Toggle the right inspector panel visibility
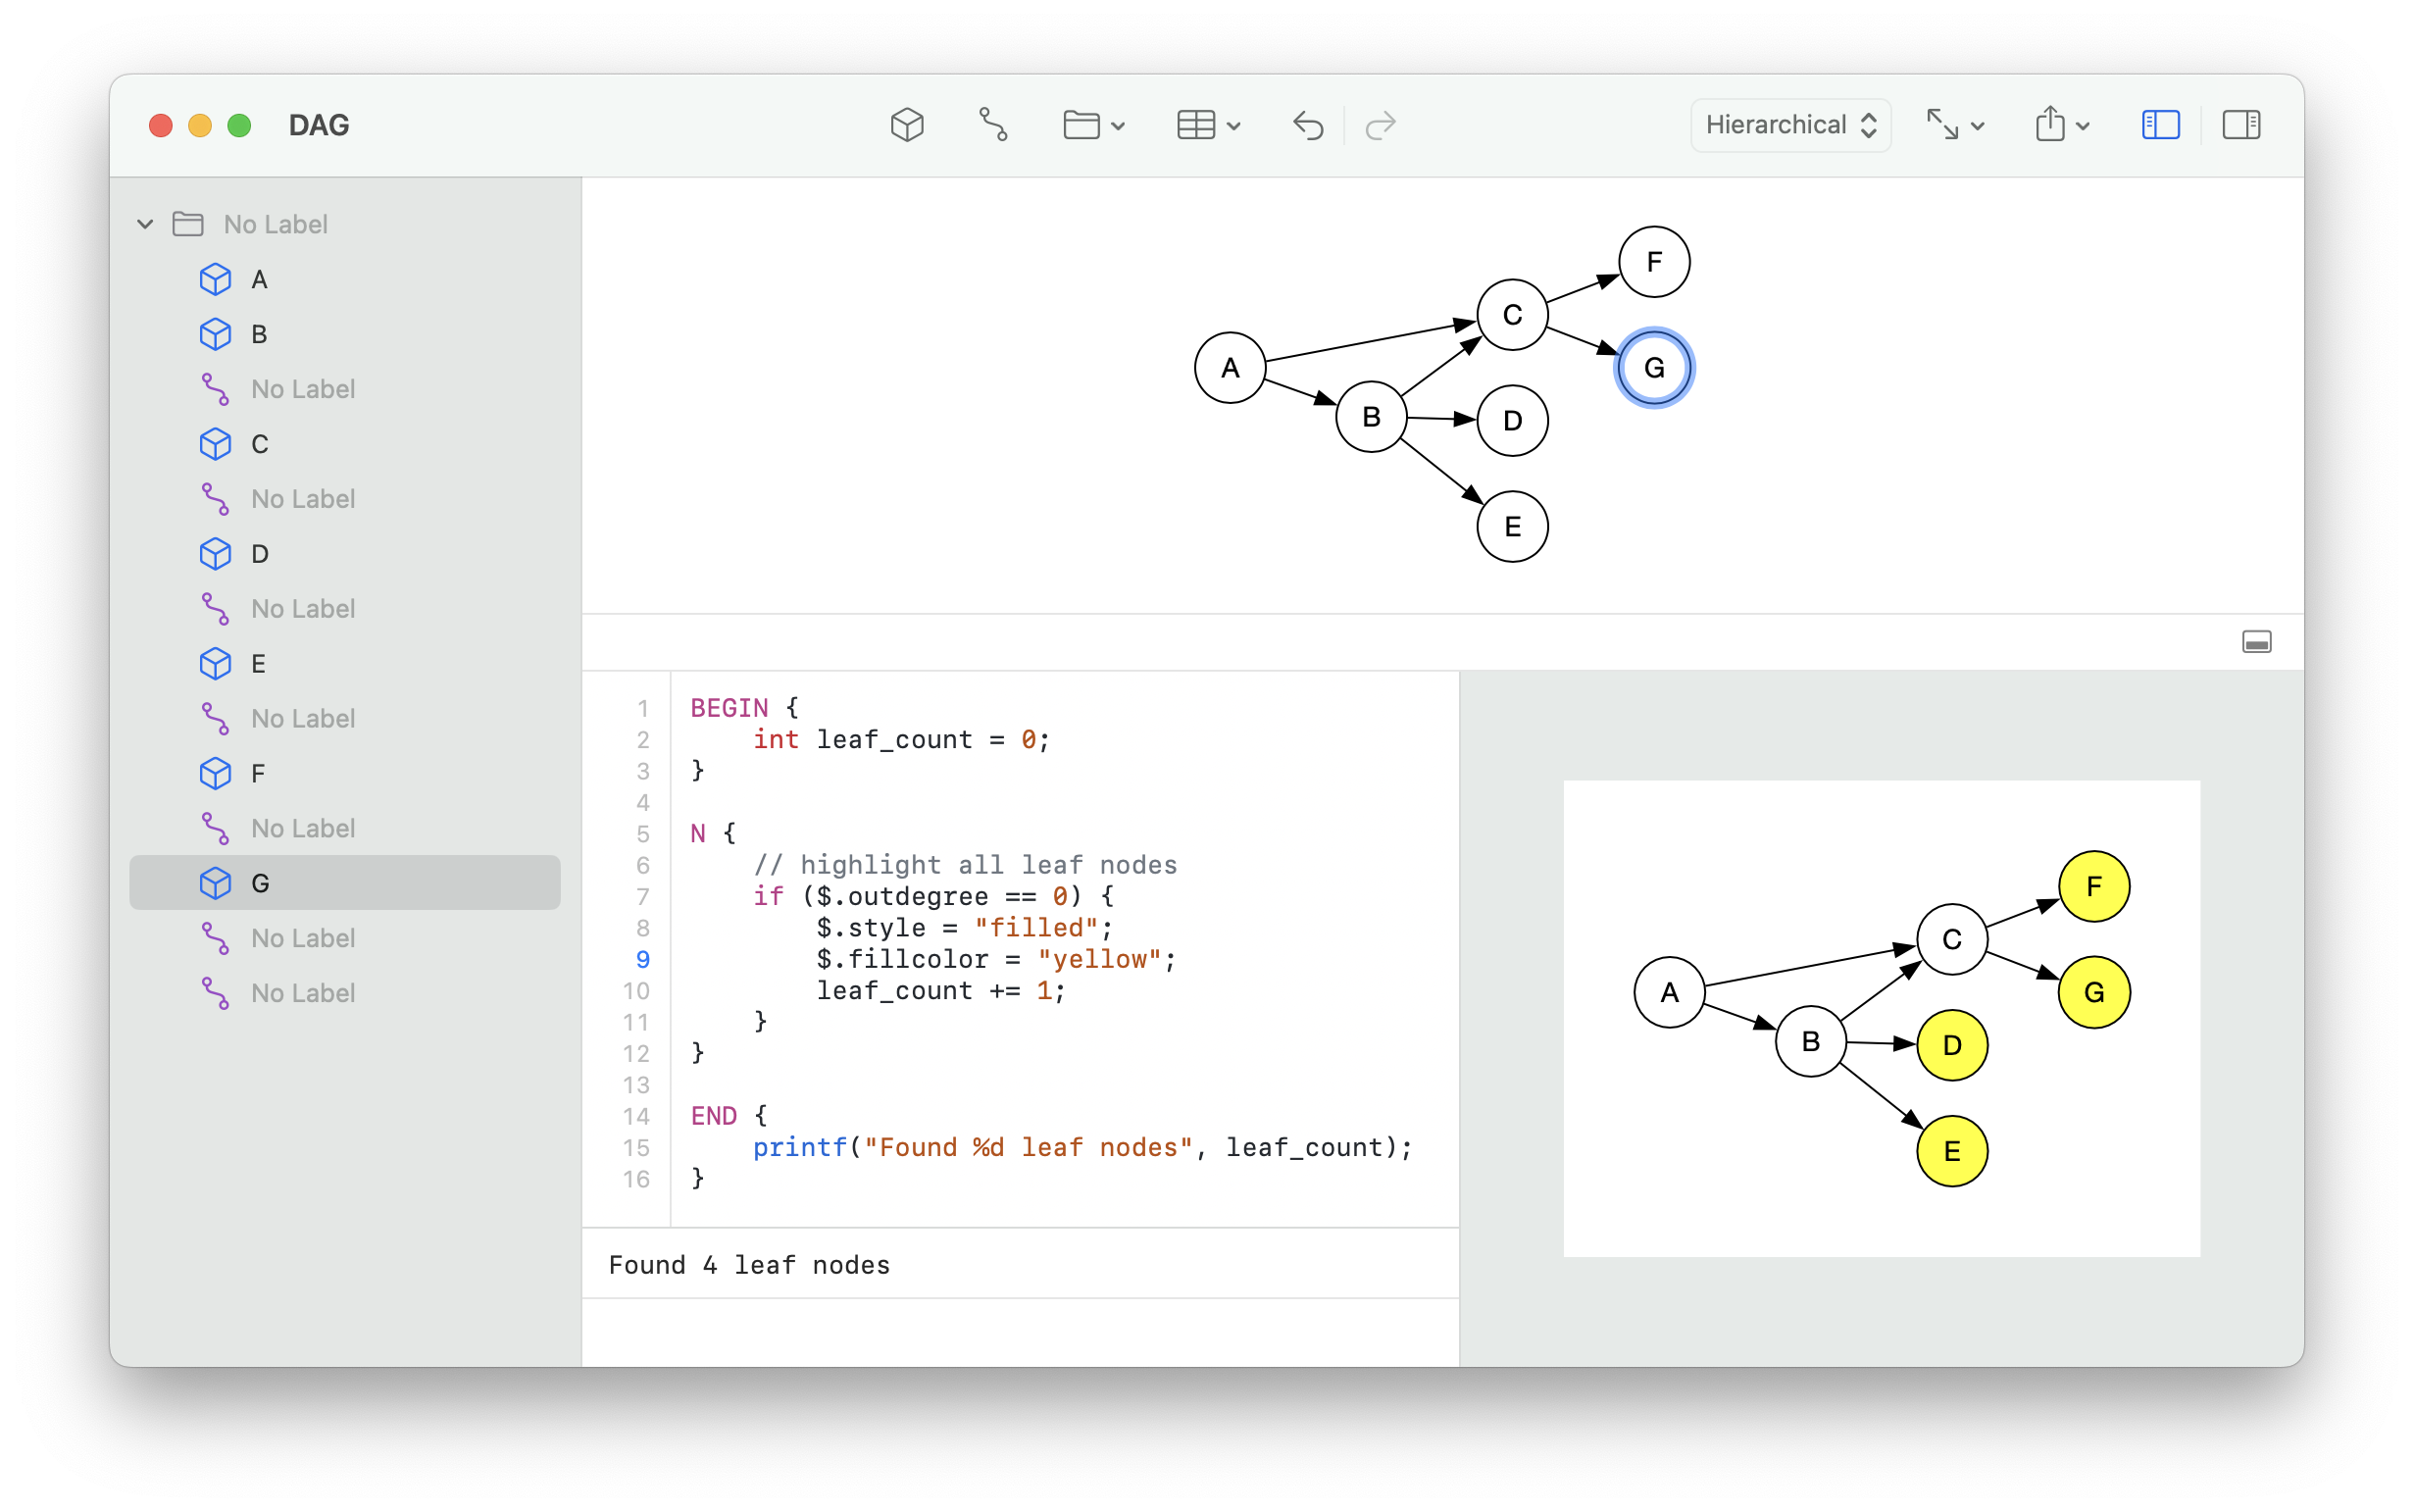 2242,124
